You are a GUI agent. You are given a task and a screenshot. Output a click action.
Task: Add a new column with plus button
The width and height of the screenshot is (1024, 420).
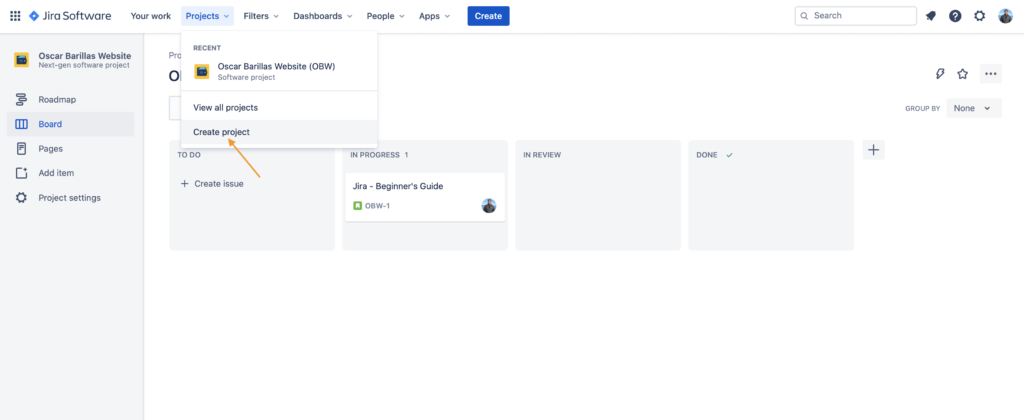click(x=874, y=150)
